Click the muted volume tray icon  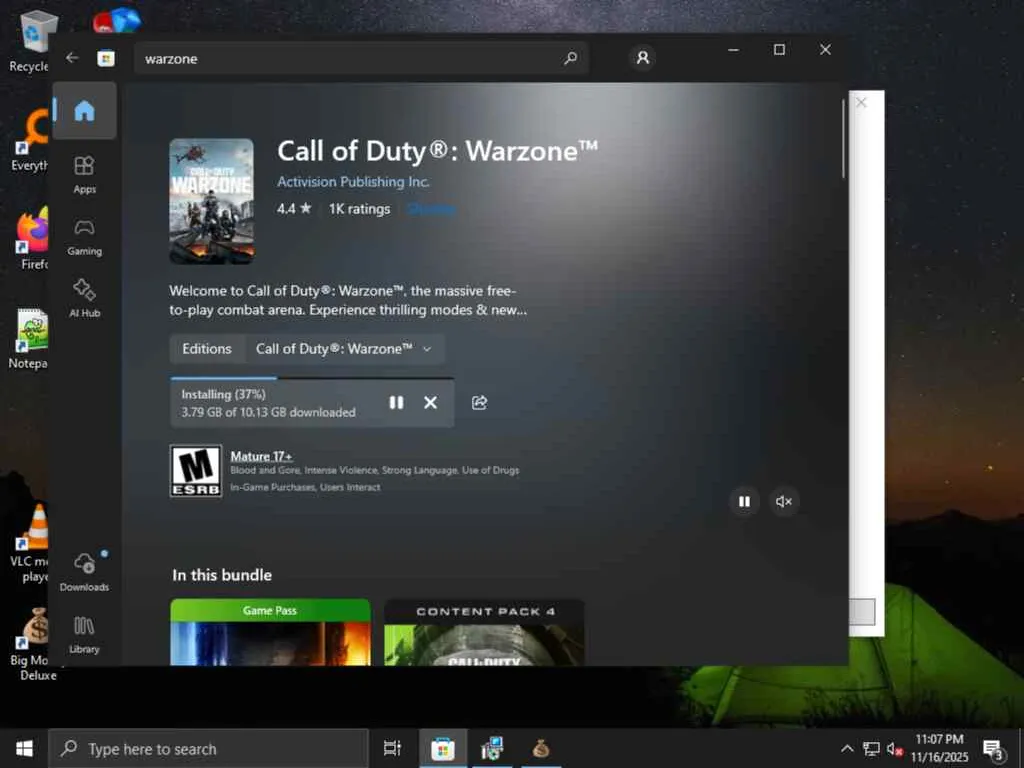(x=895, y=748)
